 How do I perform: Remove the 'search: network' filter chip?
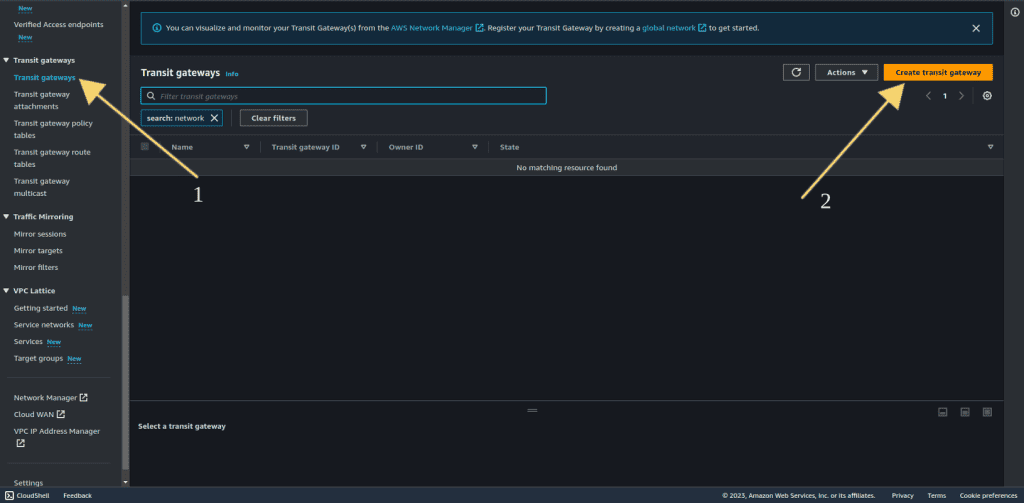[x=215, y=118]
